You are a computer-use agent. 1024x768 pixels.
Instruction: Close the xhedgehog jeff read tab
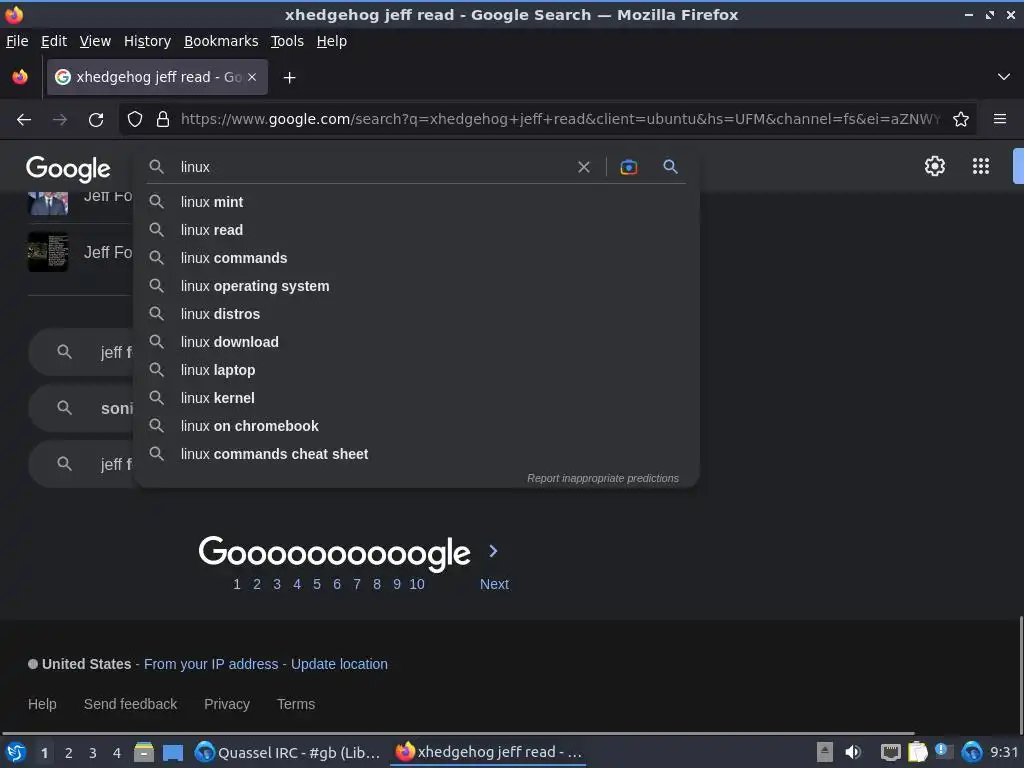pyautogui.click(x=252, y=77)
